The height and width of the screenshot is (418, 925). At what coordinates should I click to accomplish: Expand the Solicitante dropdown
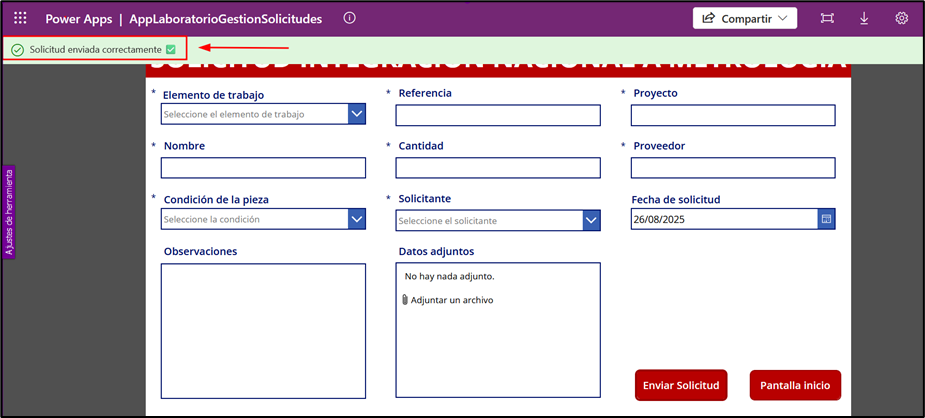[591, 220]
